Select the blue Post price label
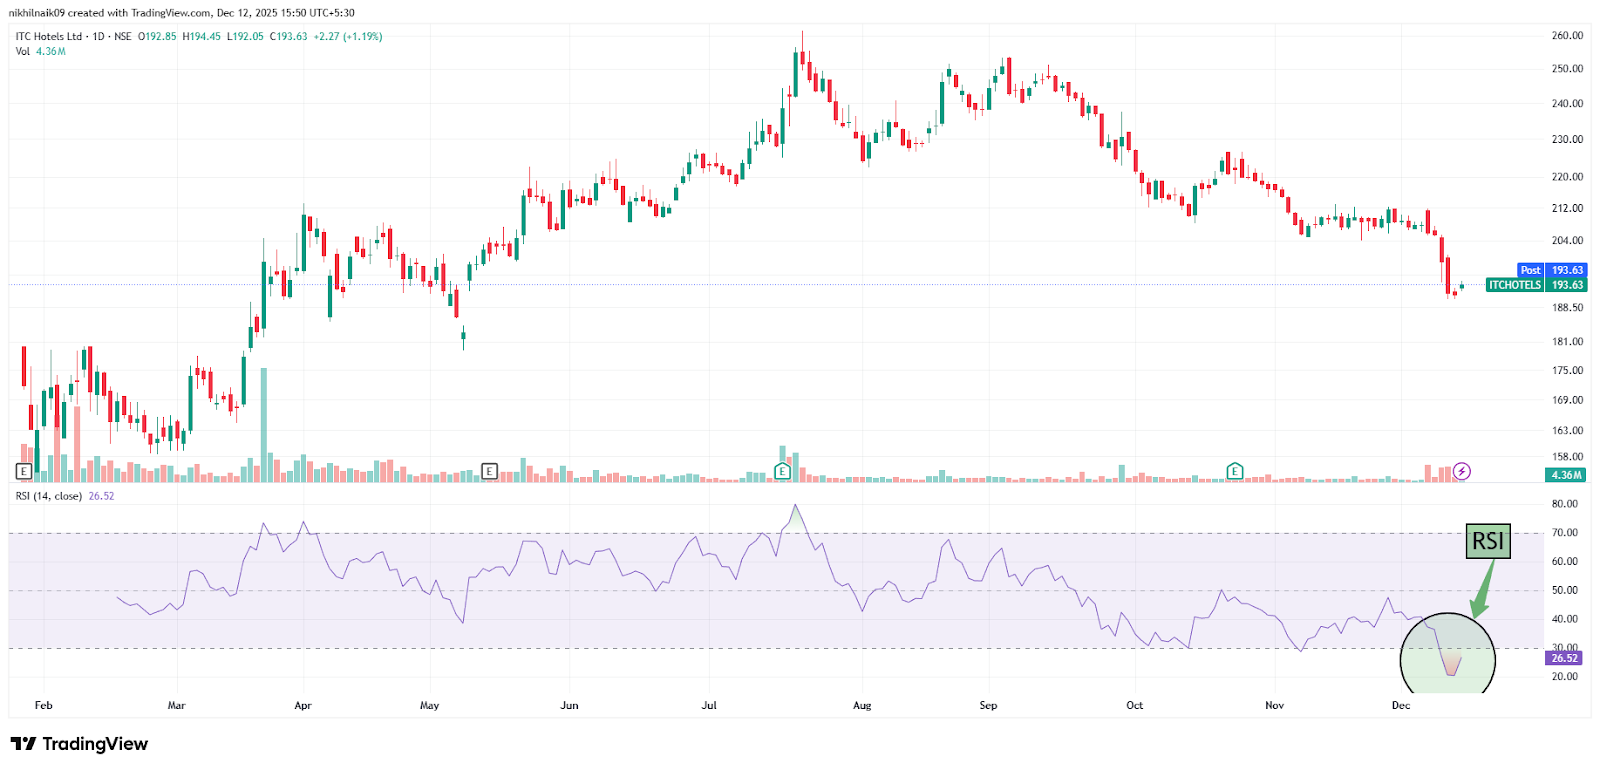This screenshot has width=1600, height=770. (1530, 270)
